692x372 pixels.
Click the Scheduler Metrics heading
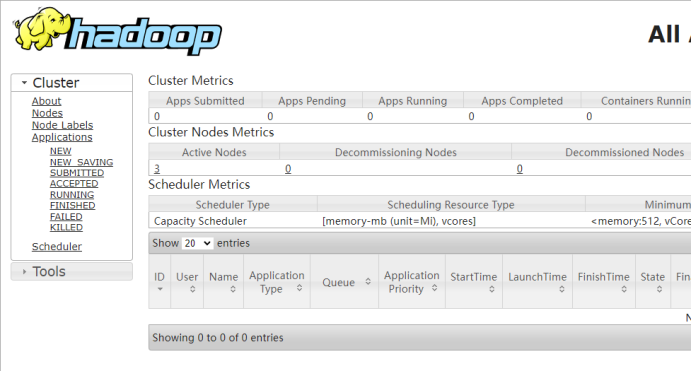pyautogui.click(x=199, y=184)
